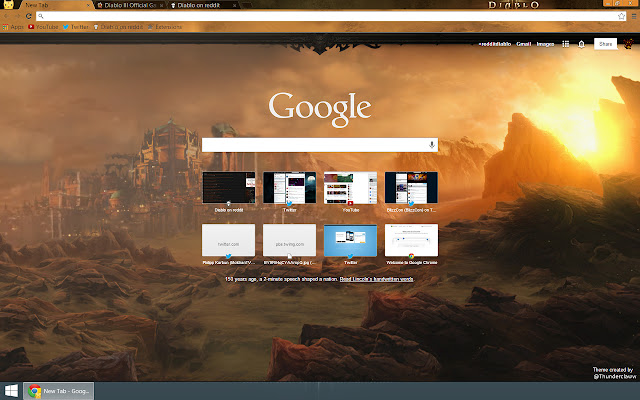Start voice search with the microphone icon
This screenshot has width=640, height=400.
tap(431, 145)
